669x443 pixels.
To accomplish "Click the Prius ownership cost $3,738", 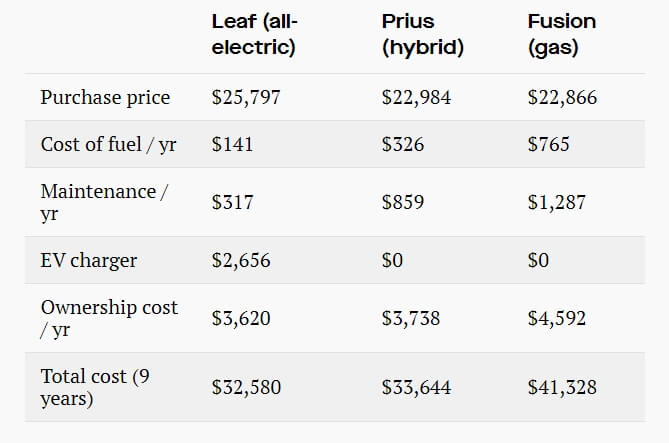I will click(410, 318).
